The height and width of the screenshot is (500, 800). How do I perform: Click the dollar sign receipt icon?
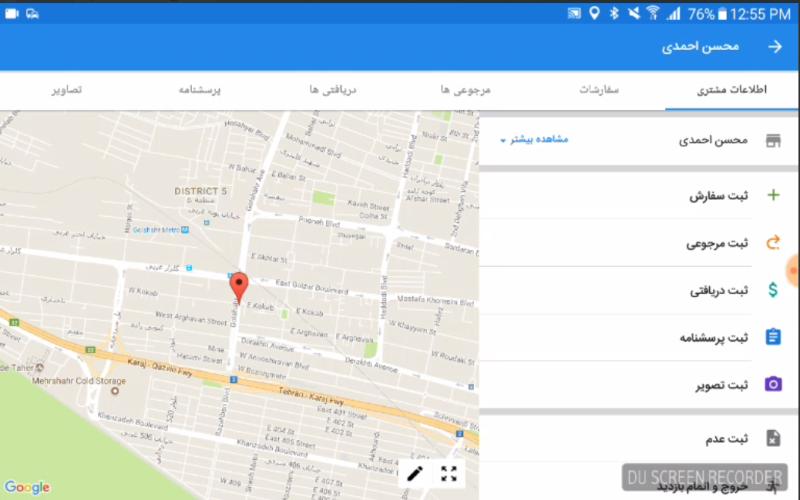click(772, 290)
